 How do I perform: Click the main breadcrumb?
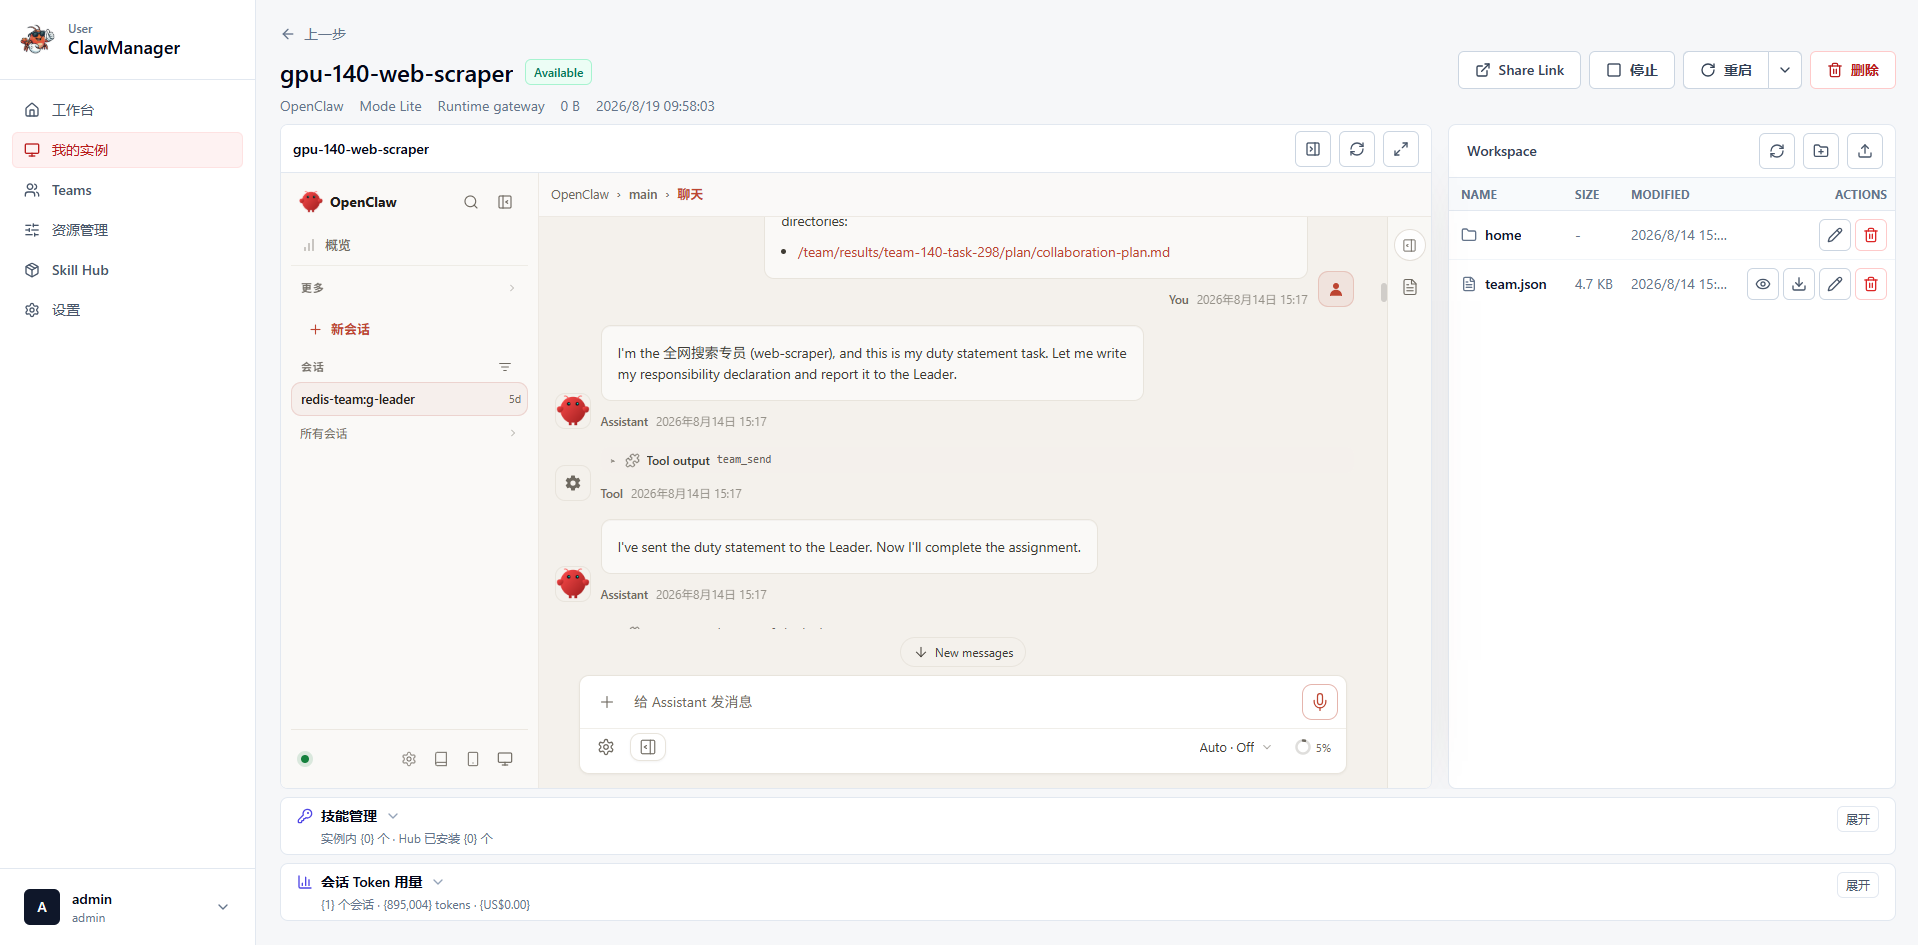tap(643, 195)
